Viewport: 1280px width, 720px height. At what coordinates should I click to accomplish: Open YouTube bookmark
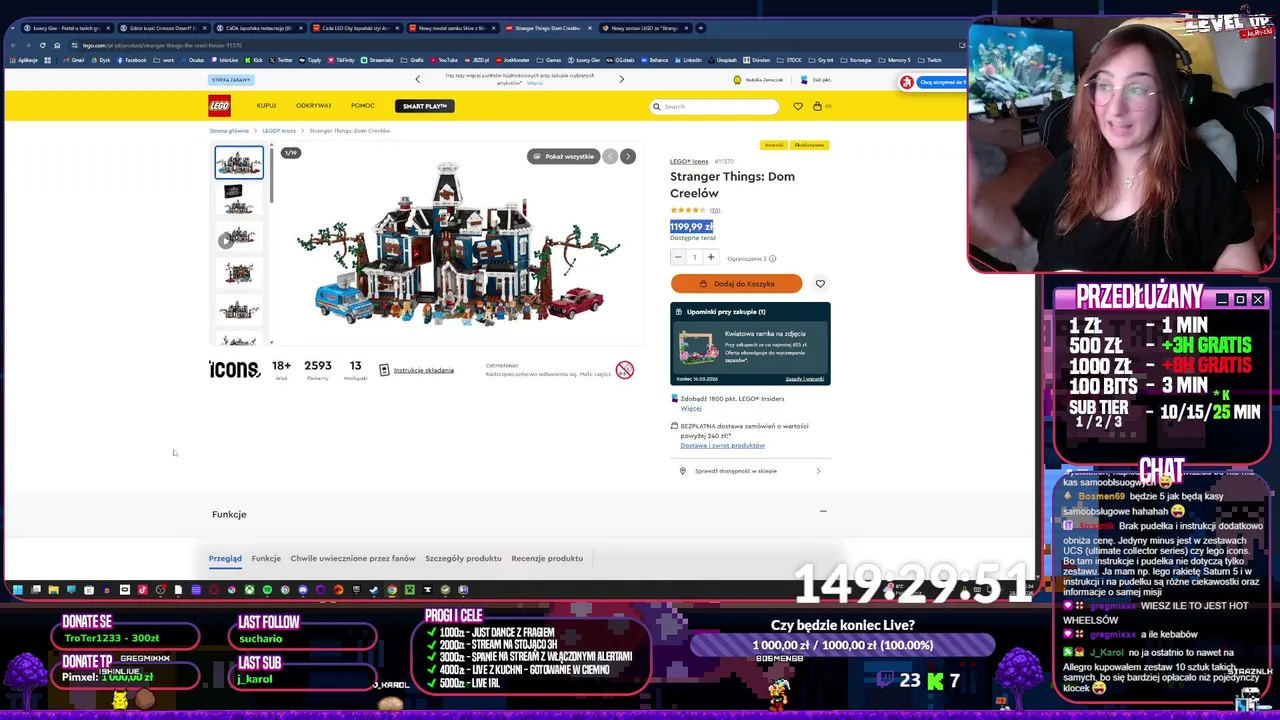pyautogui.click(x=444, y=60)
